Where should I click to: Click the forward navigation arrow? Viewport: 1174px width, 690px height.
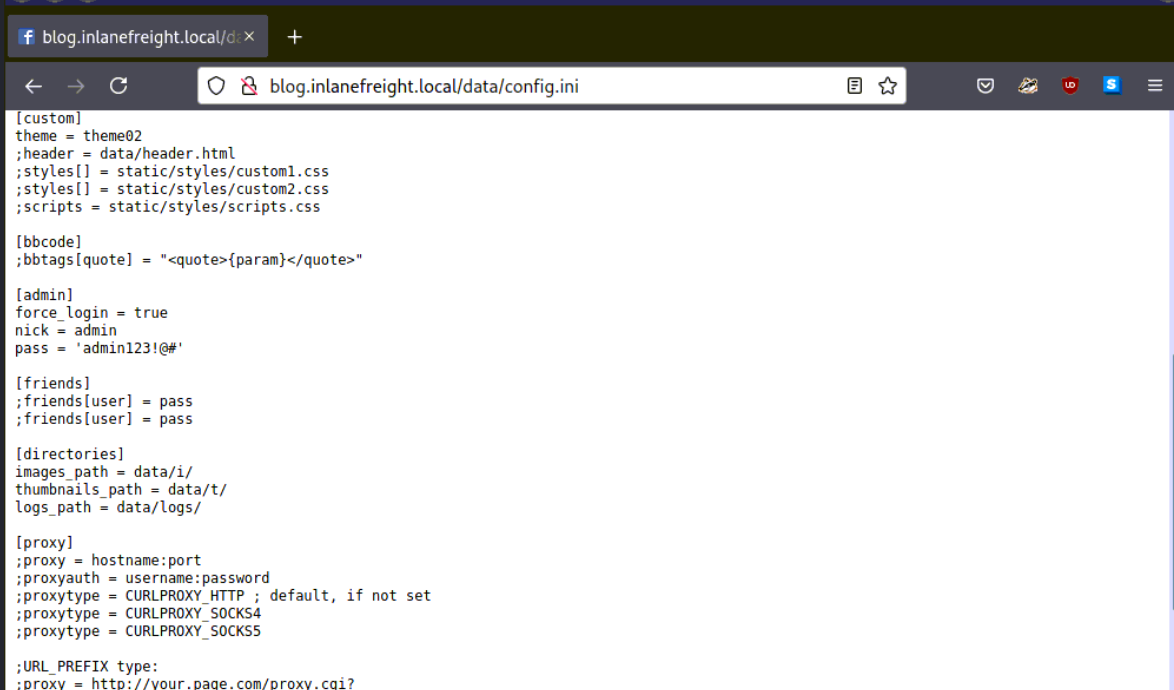[x=76, y=87]
